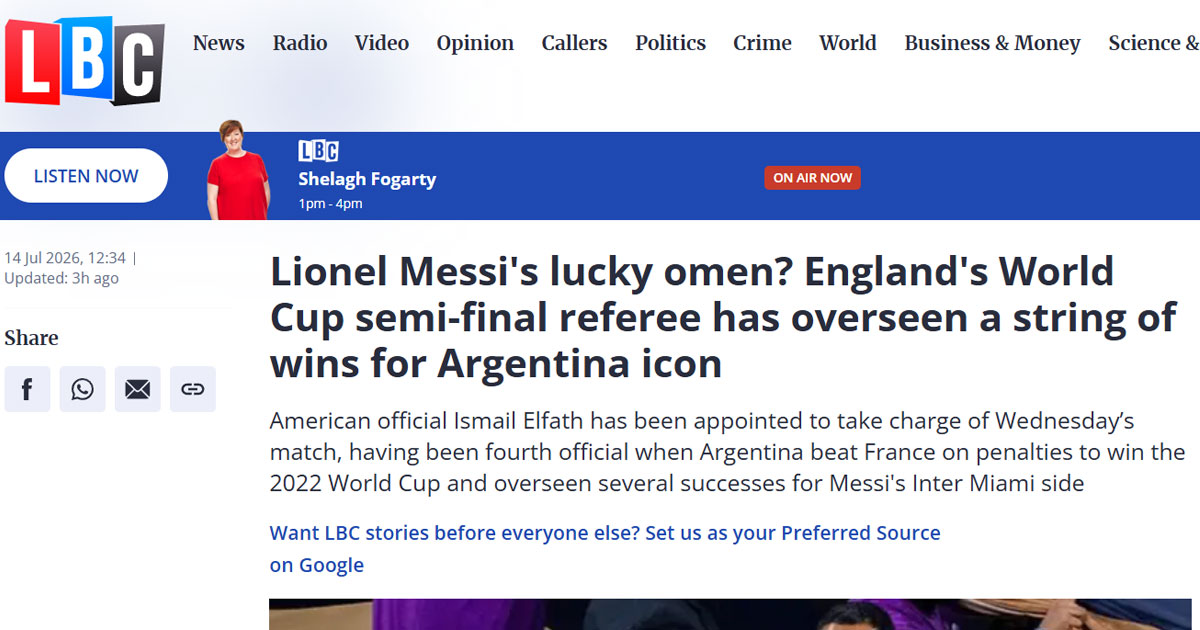Image resolution: width=1200 pixels, height=630 pixels.
Task: Open the News menu item
Action: [219, 43]
